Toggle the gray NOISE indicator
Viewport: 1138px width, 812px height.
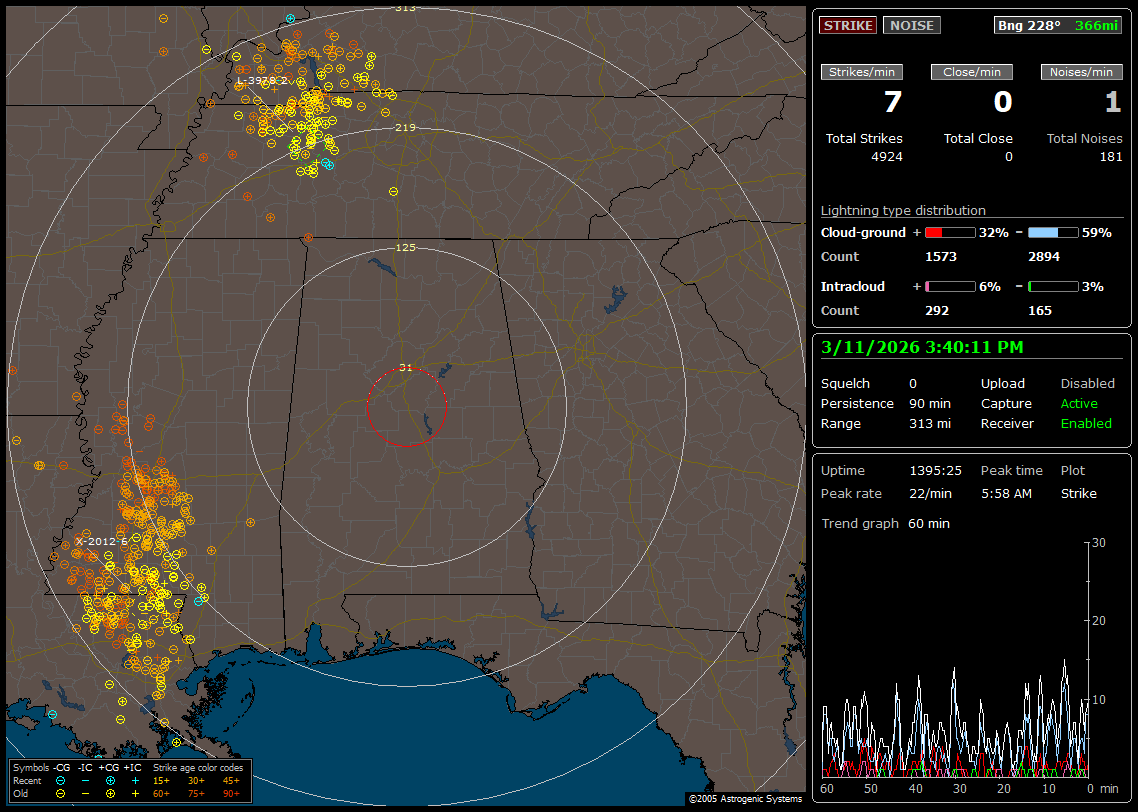click(x=911, y=25)
